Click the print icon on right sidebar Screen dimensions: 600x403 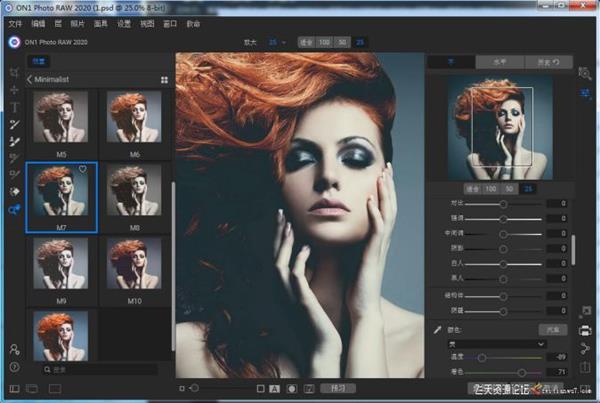[x=586, y=330]
